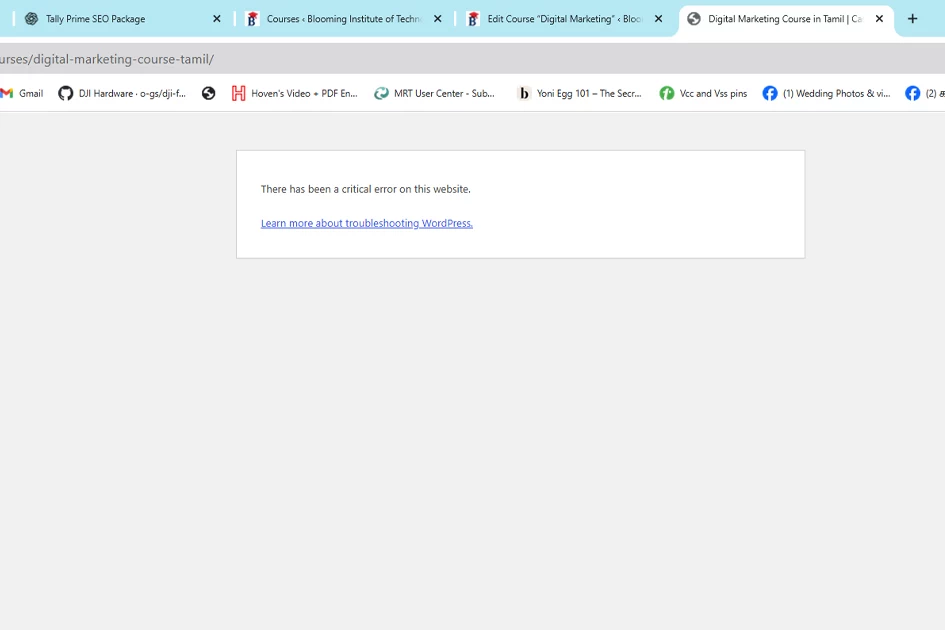
Task: Click the MRT User Center bookmark icon
Action: (381, 93)
